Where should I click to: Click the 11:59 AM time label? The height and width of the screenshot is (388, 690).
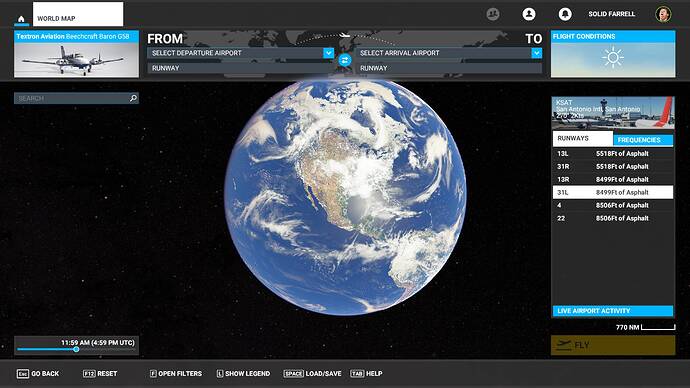click(98, 342)
